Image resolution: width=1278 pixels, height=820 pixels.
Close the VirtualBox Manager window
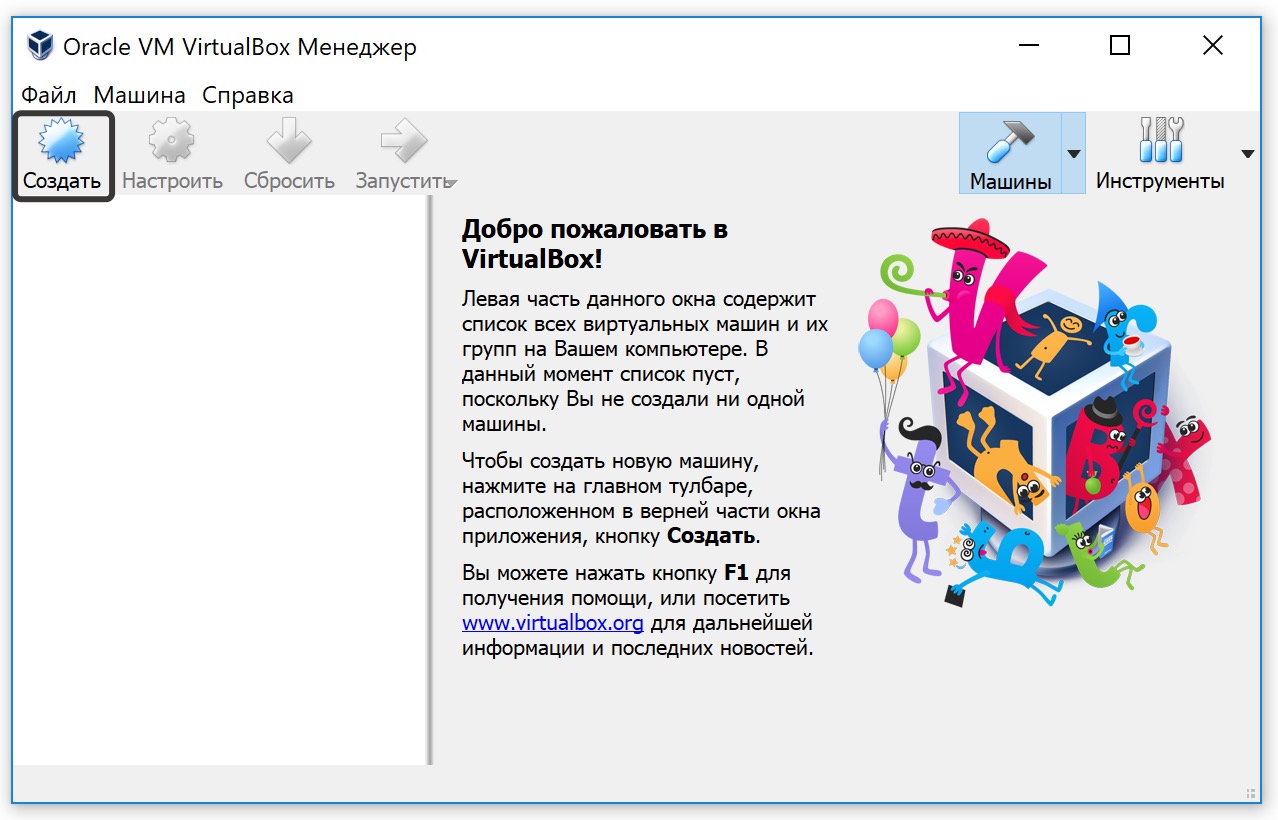[1212, 45]
